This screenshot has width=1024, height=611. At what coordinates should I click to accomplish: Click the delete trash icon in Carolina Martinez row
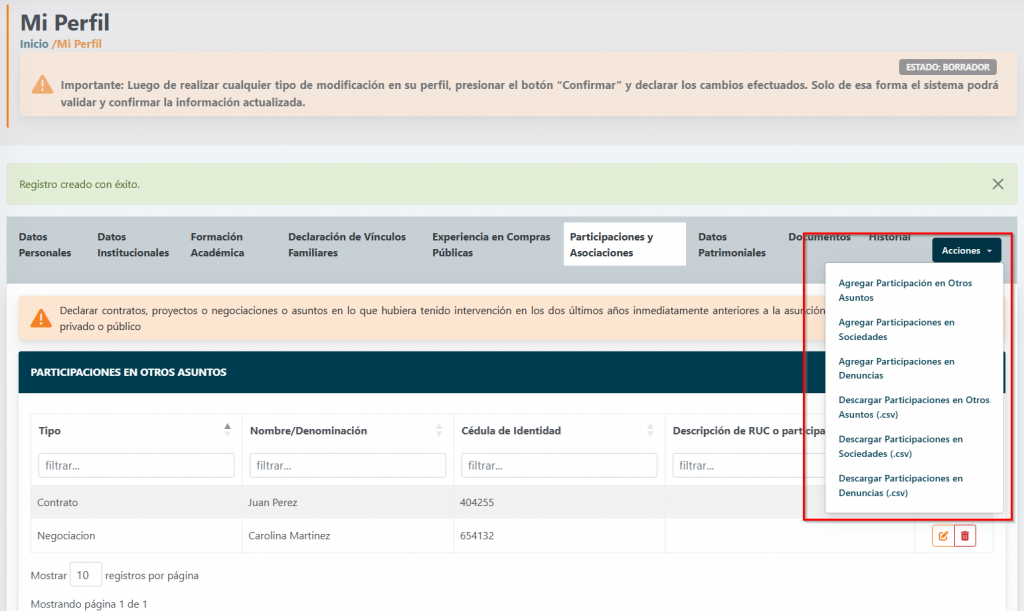(965, 536)
